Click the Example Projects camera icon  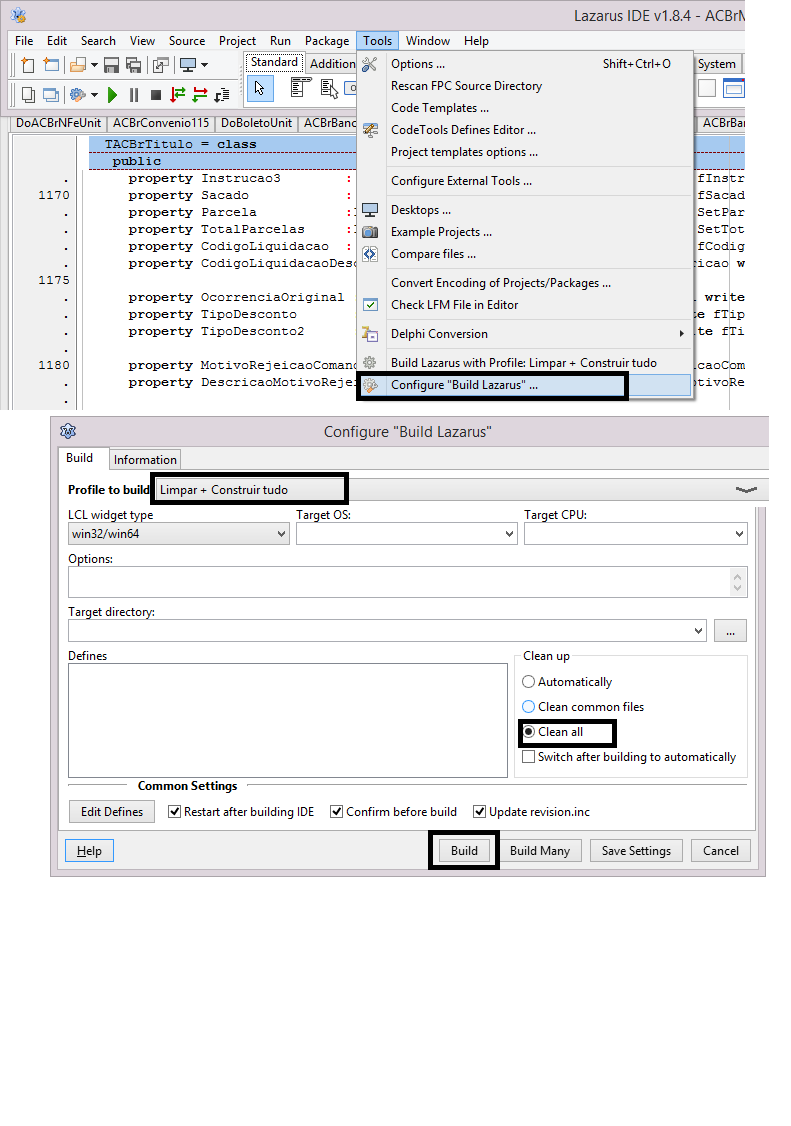coord(370,232)
